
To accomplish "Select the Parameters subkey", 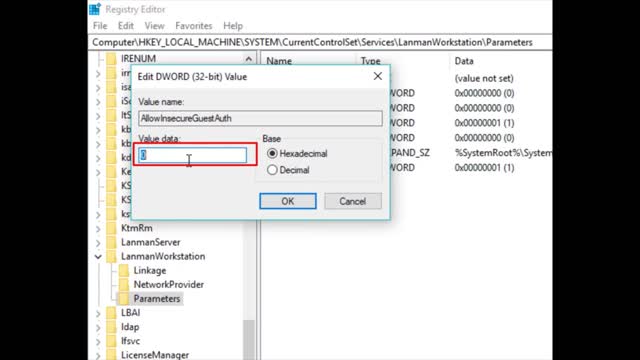I will point(157,299).
